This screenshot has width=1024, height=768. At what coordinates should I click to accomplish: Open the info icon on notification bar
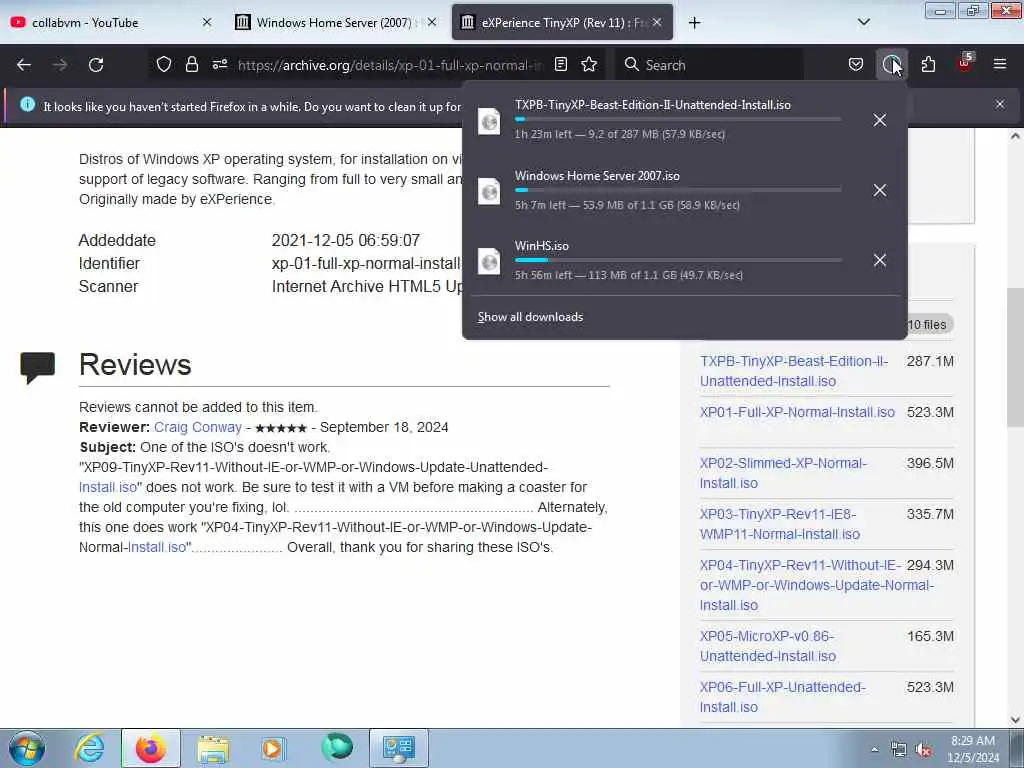[x=27, y=104]
